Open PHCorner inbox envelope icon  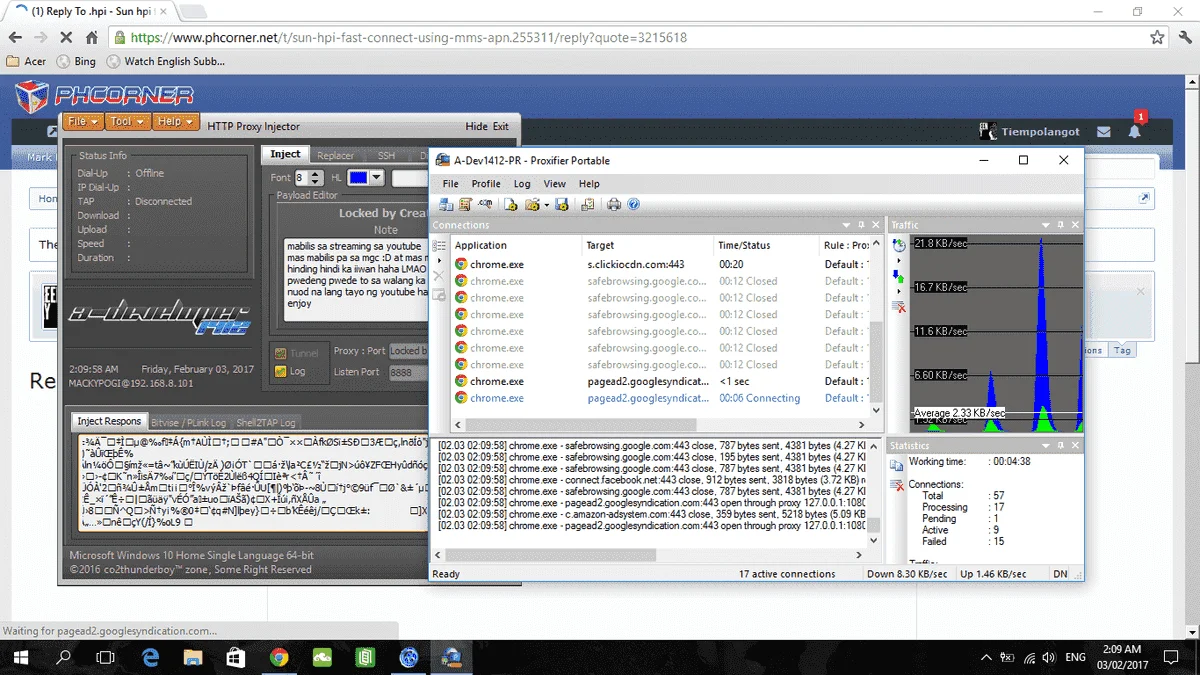(1104, 131)
